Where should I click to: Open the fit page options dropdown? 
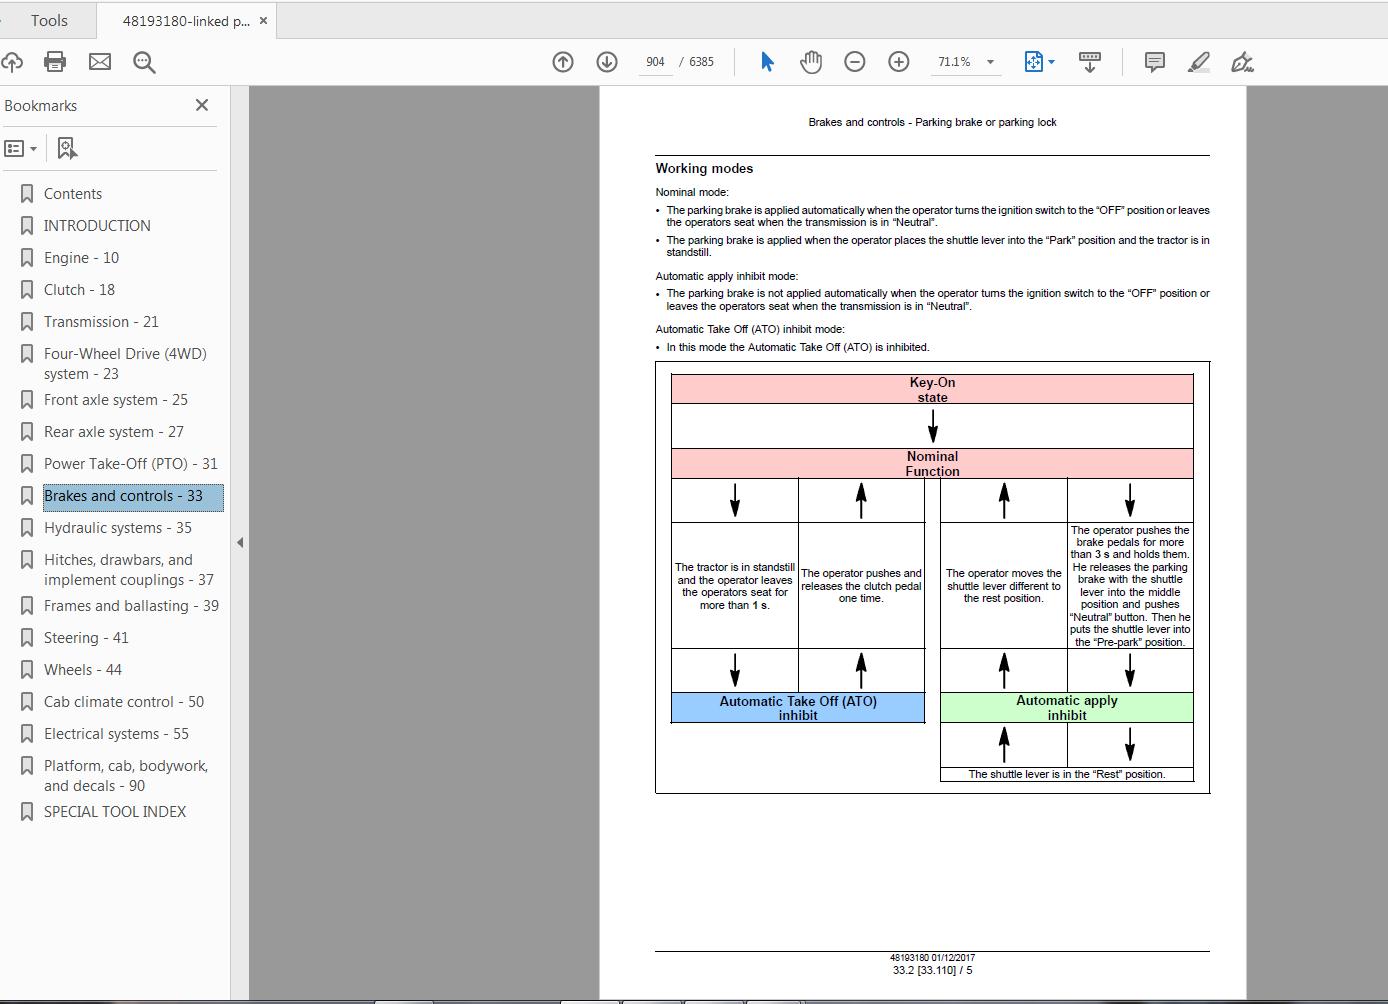[x=1040, y=62]
